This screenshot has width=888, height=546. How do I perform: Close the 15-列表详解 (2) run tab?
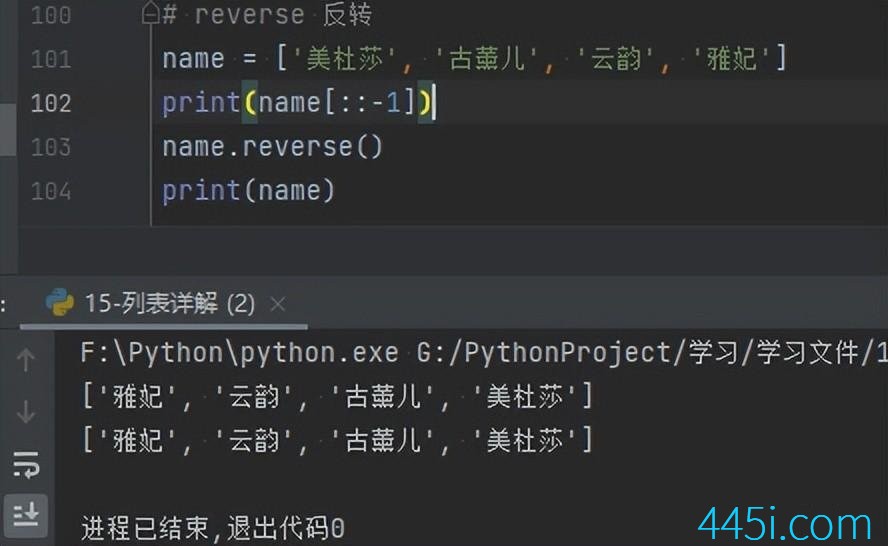(278, 304)
